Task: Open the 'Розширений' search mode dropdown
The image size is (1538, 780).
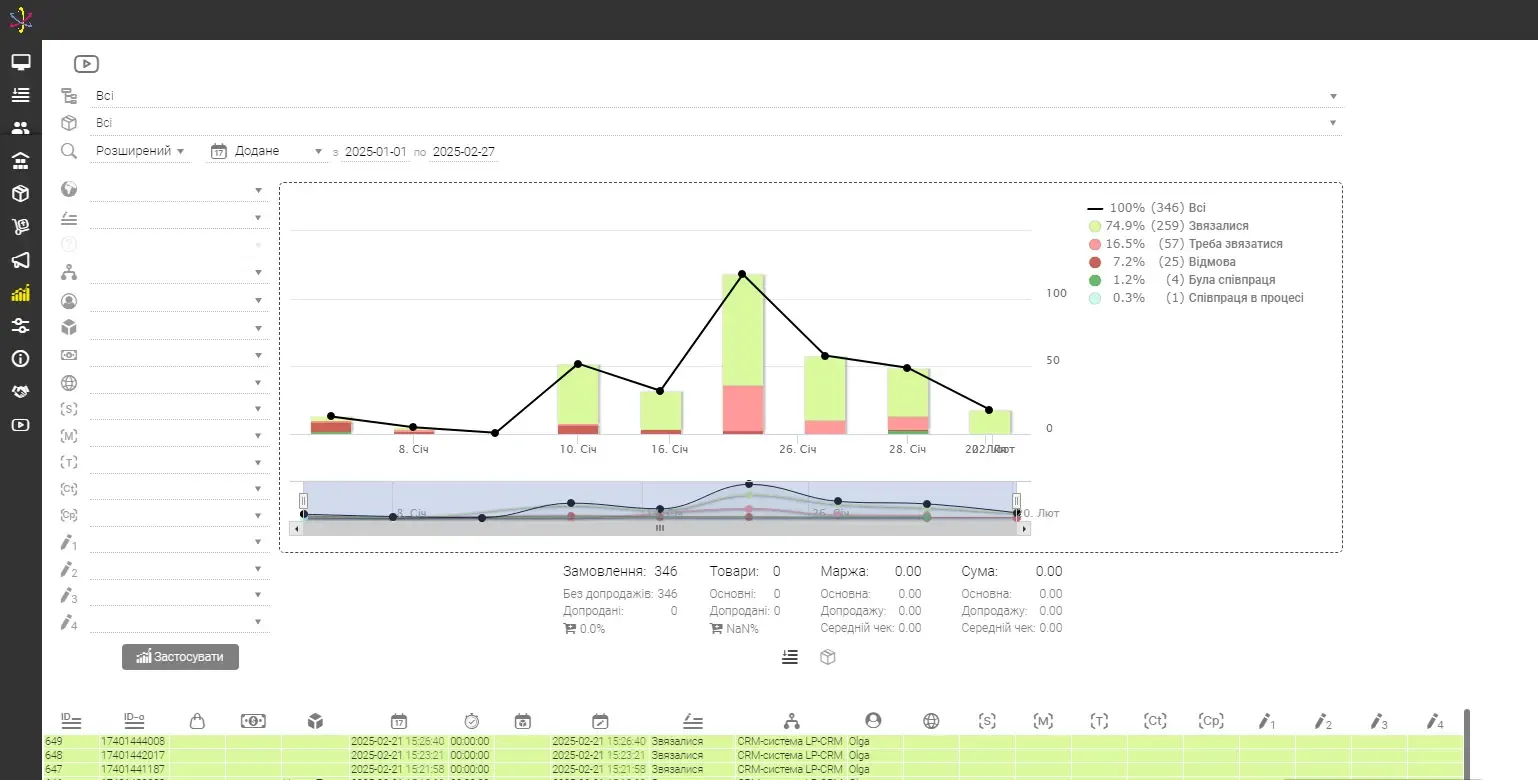Action: 140,152
